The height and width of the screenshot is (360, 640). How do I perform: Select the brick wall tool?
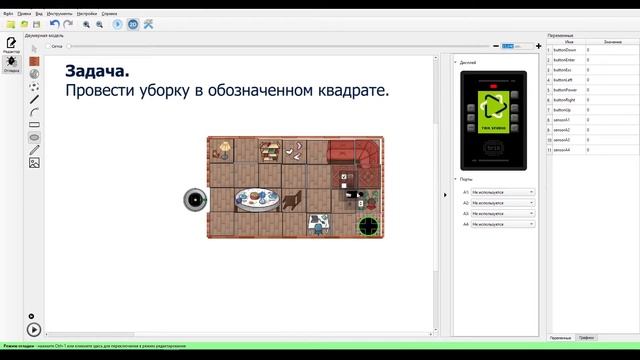34,62
